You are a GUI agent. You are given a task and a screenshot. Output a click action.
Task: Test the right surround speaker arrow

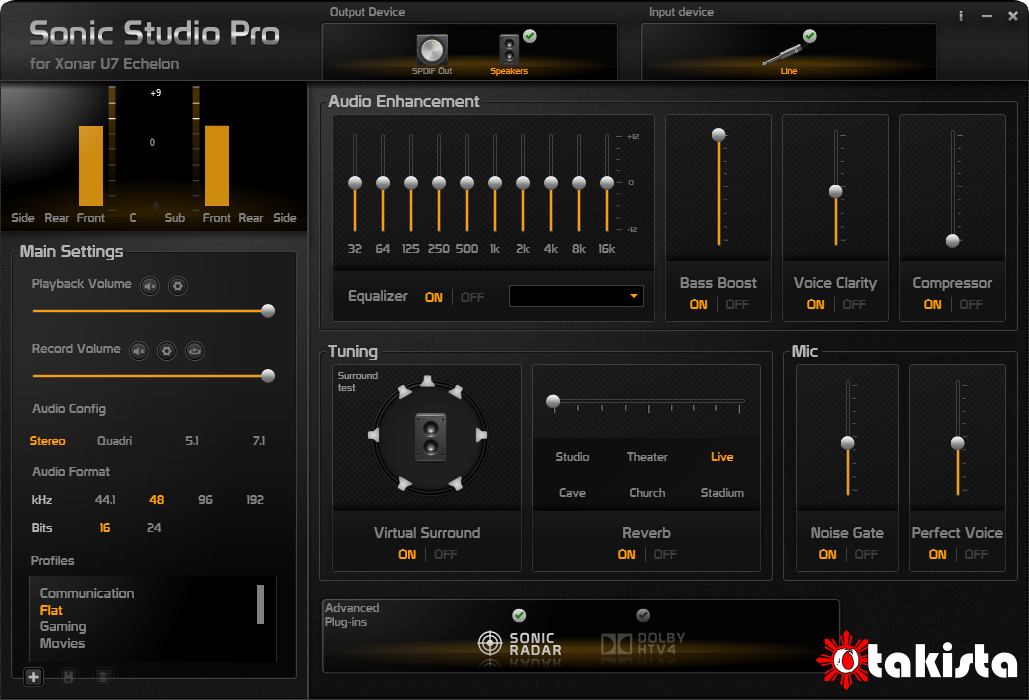(x=481, y=435)
